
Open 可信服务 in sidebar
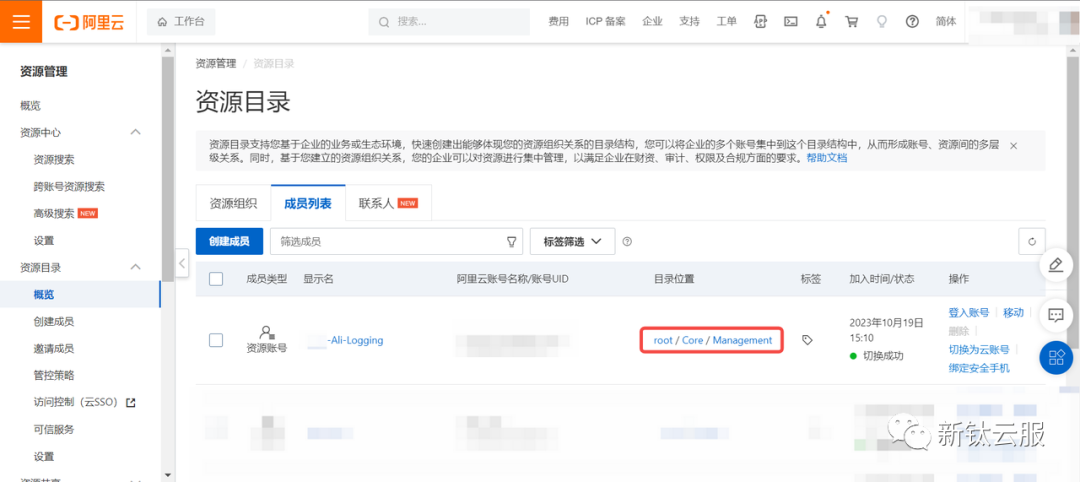tap(54, 429)
